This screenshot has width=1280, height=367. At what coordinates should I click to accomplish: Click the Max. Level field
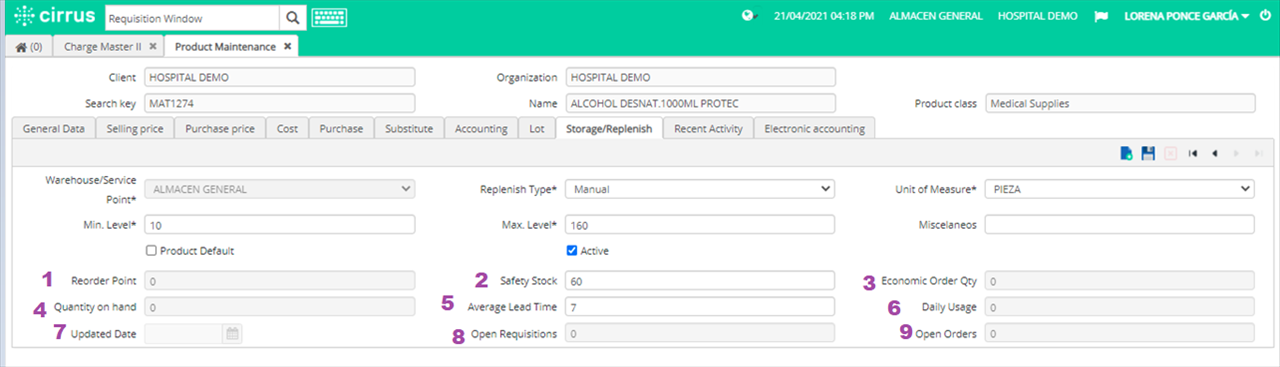(x=699, y=225)
